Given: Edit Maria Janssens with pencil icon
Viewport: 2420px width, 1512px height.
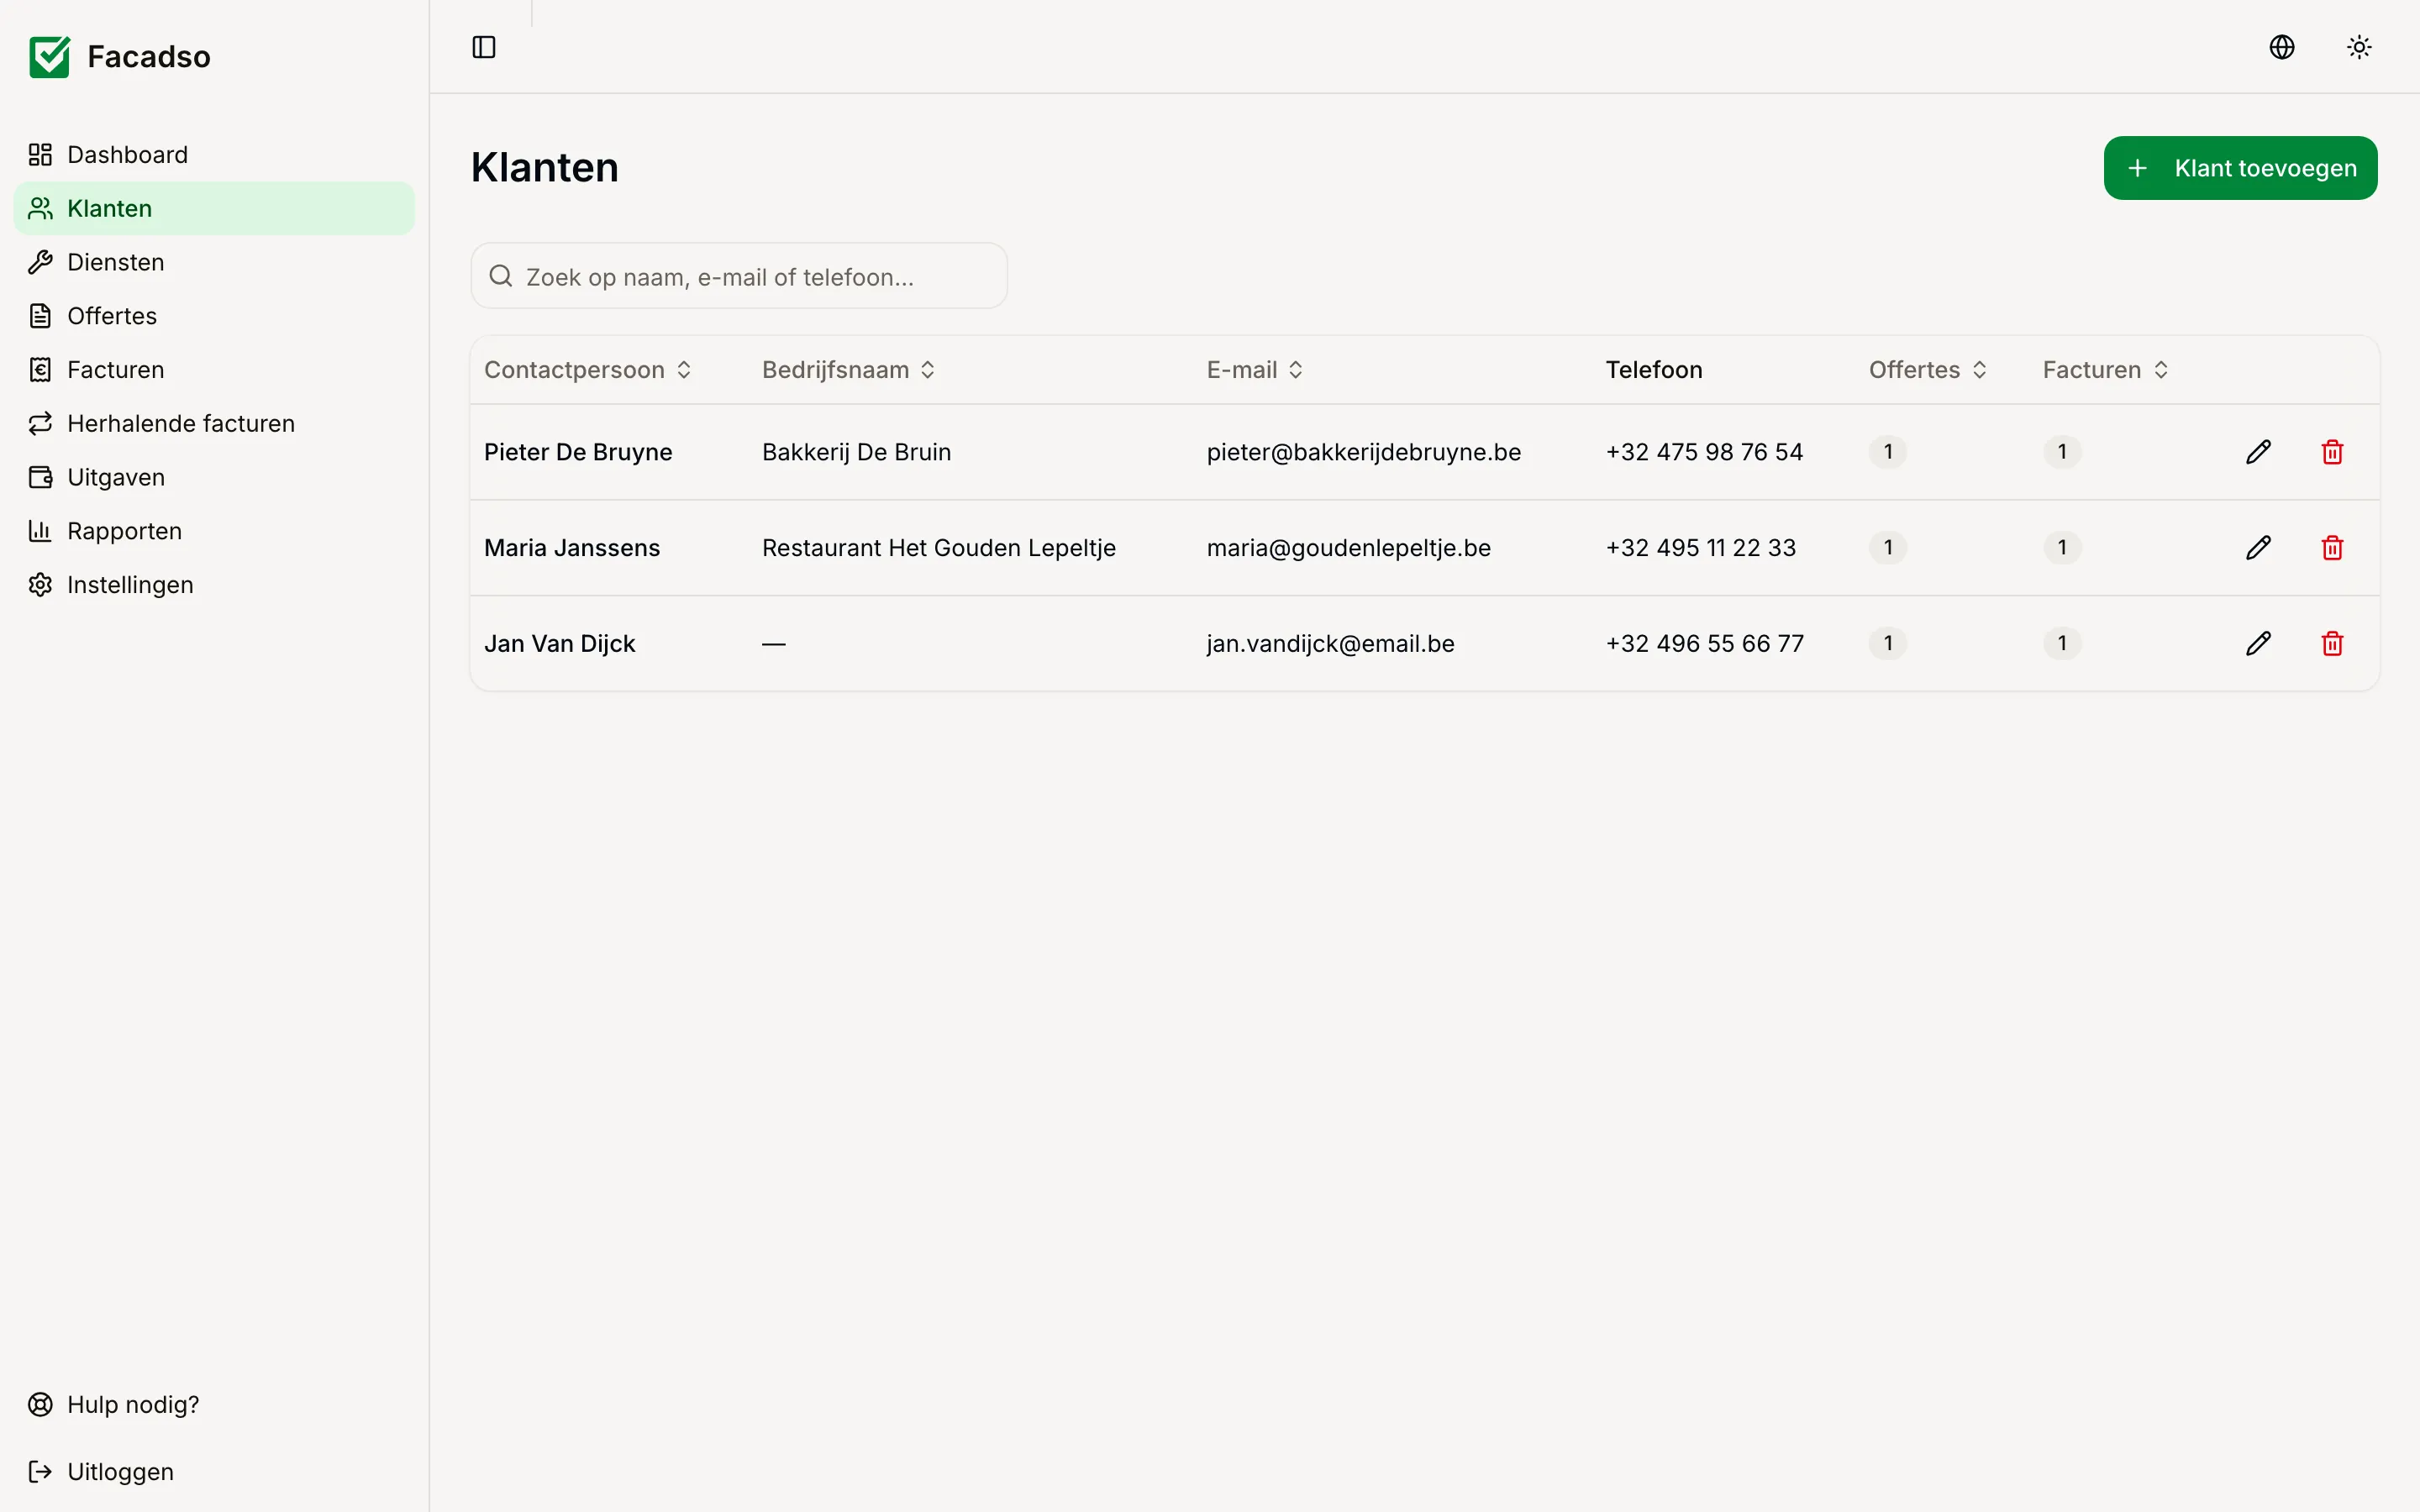Looking at the screenshot, I should (x=2258, y=548).
